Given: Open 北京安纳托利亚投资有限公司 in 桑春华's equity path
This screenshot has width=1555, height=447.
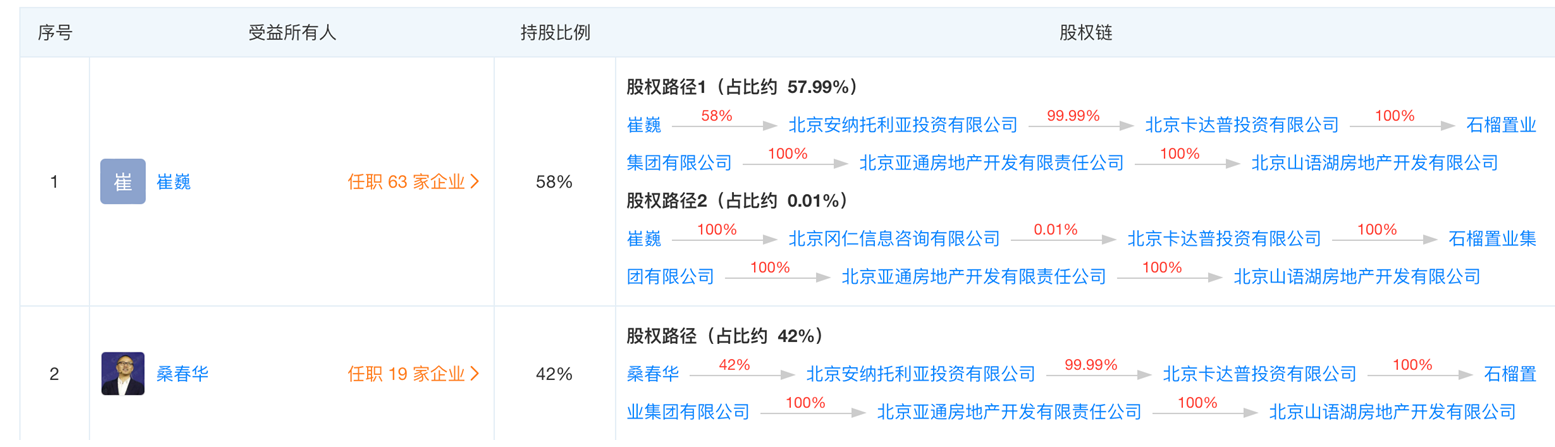Looking at the screenshot, I should 920,375.
